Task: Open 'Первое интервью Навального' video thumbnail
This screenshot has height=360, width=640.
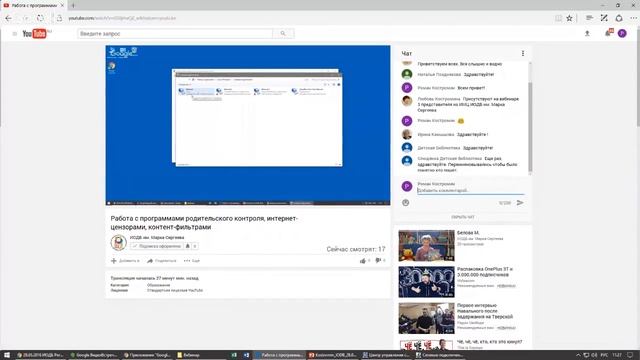Action: 426,318
